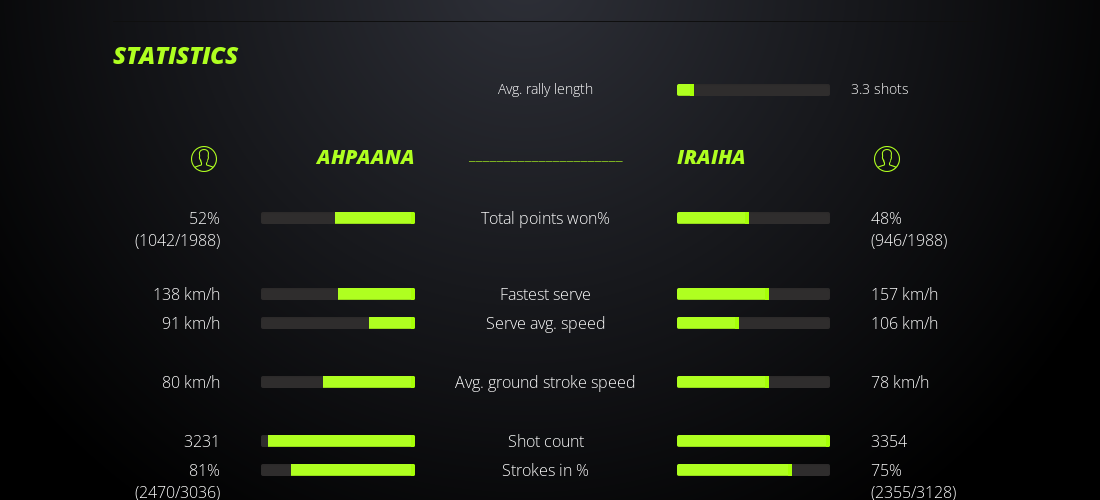Click IRAIHA's Total points won bar
The image size is (1100, 500).
pos(753,218)
